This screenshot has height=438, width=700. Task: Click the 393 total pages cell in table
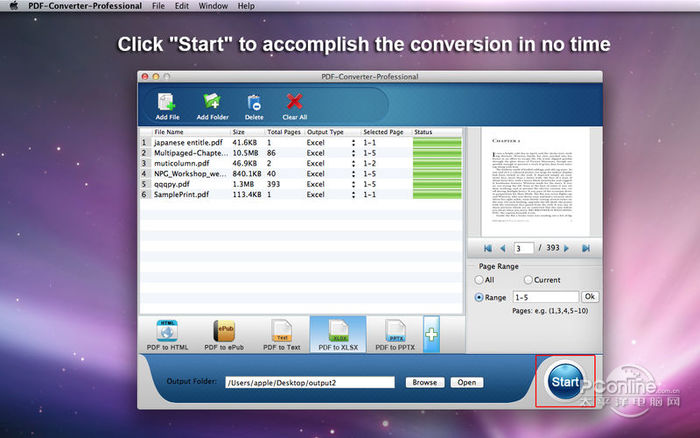click(273, 184)
